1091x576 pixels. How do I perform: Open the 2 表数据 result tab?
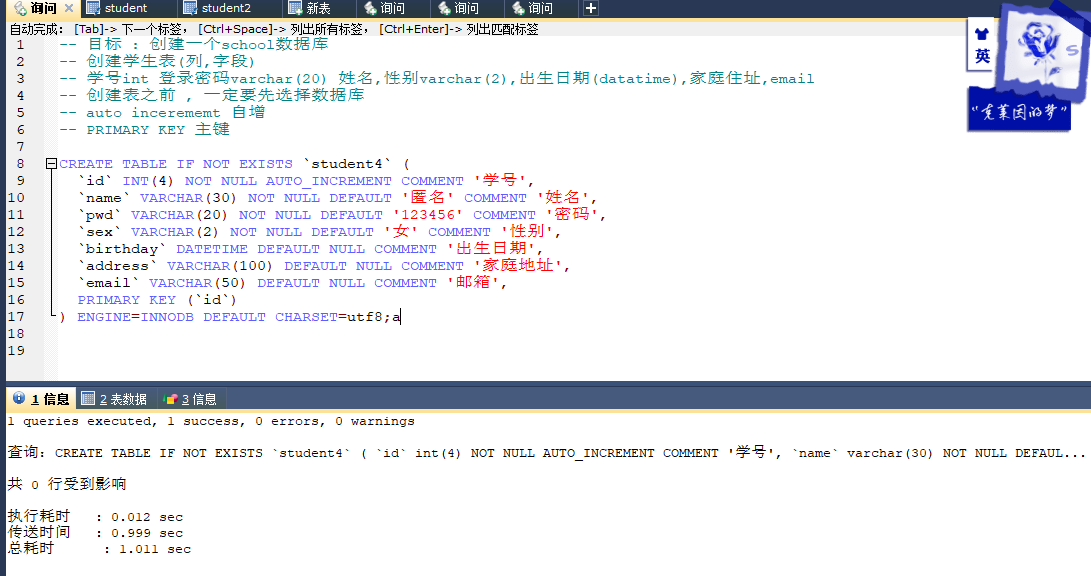click(x=122, y=399)
